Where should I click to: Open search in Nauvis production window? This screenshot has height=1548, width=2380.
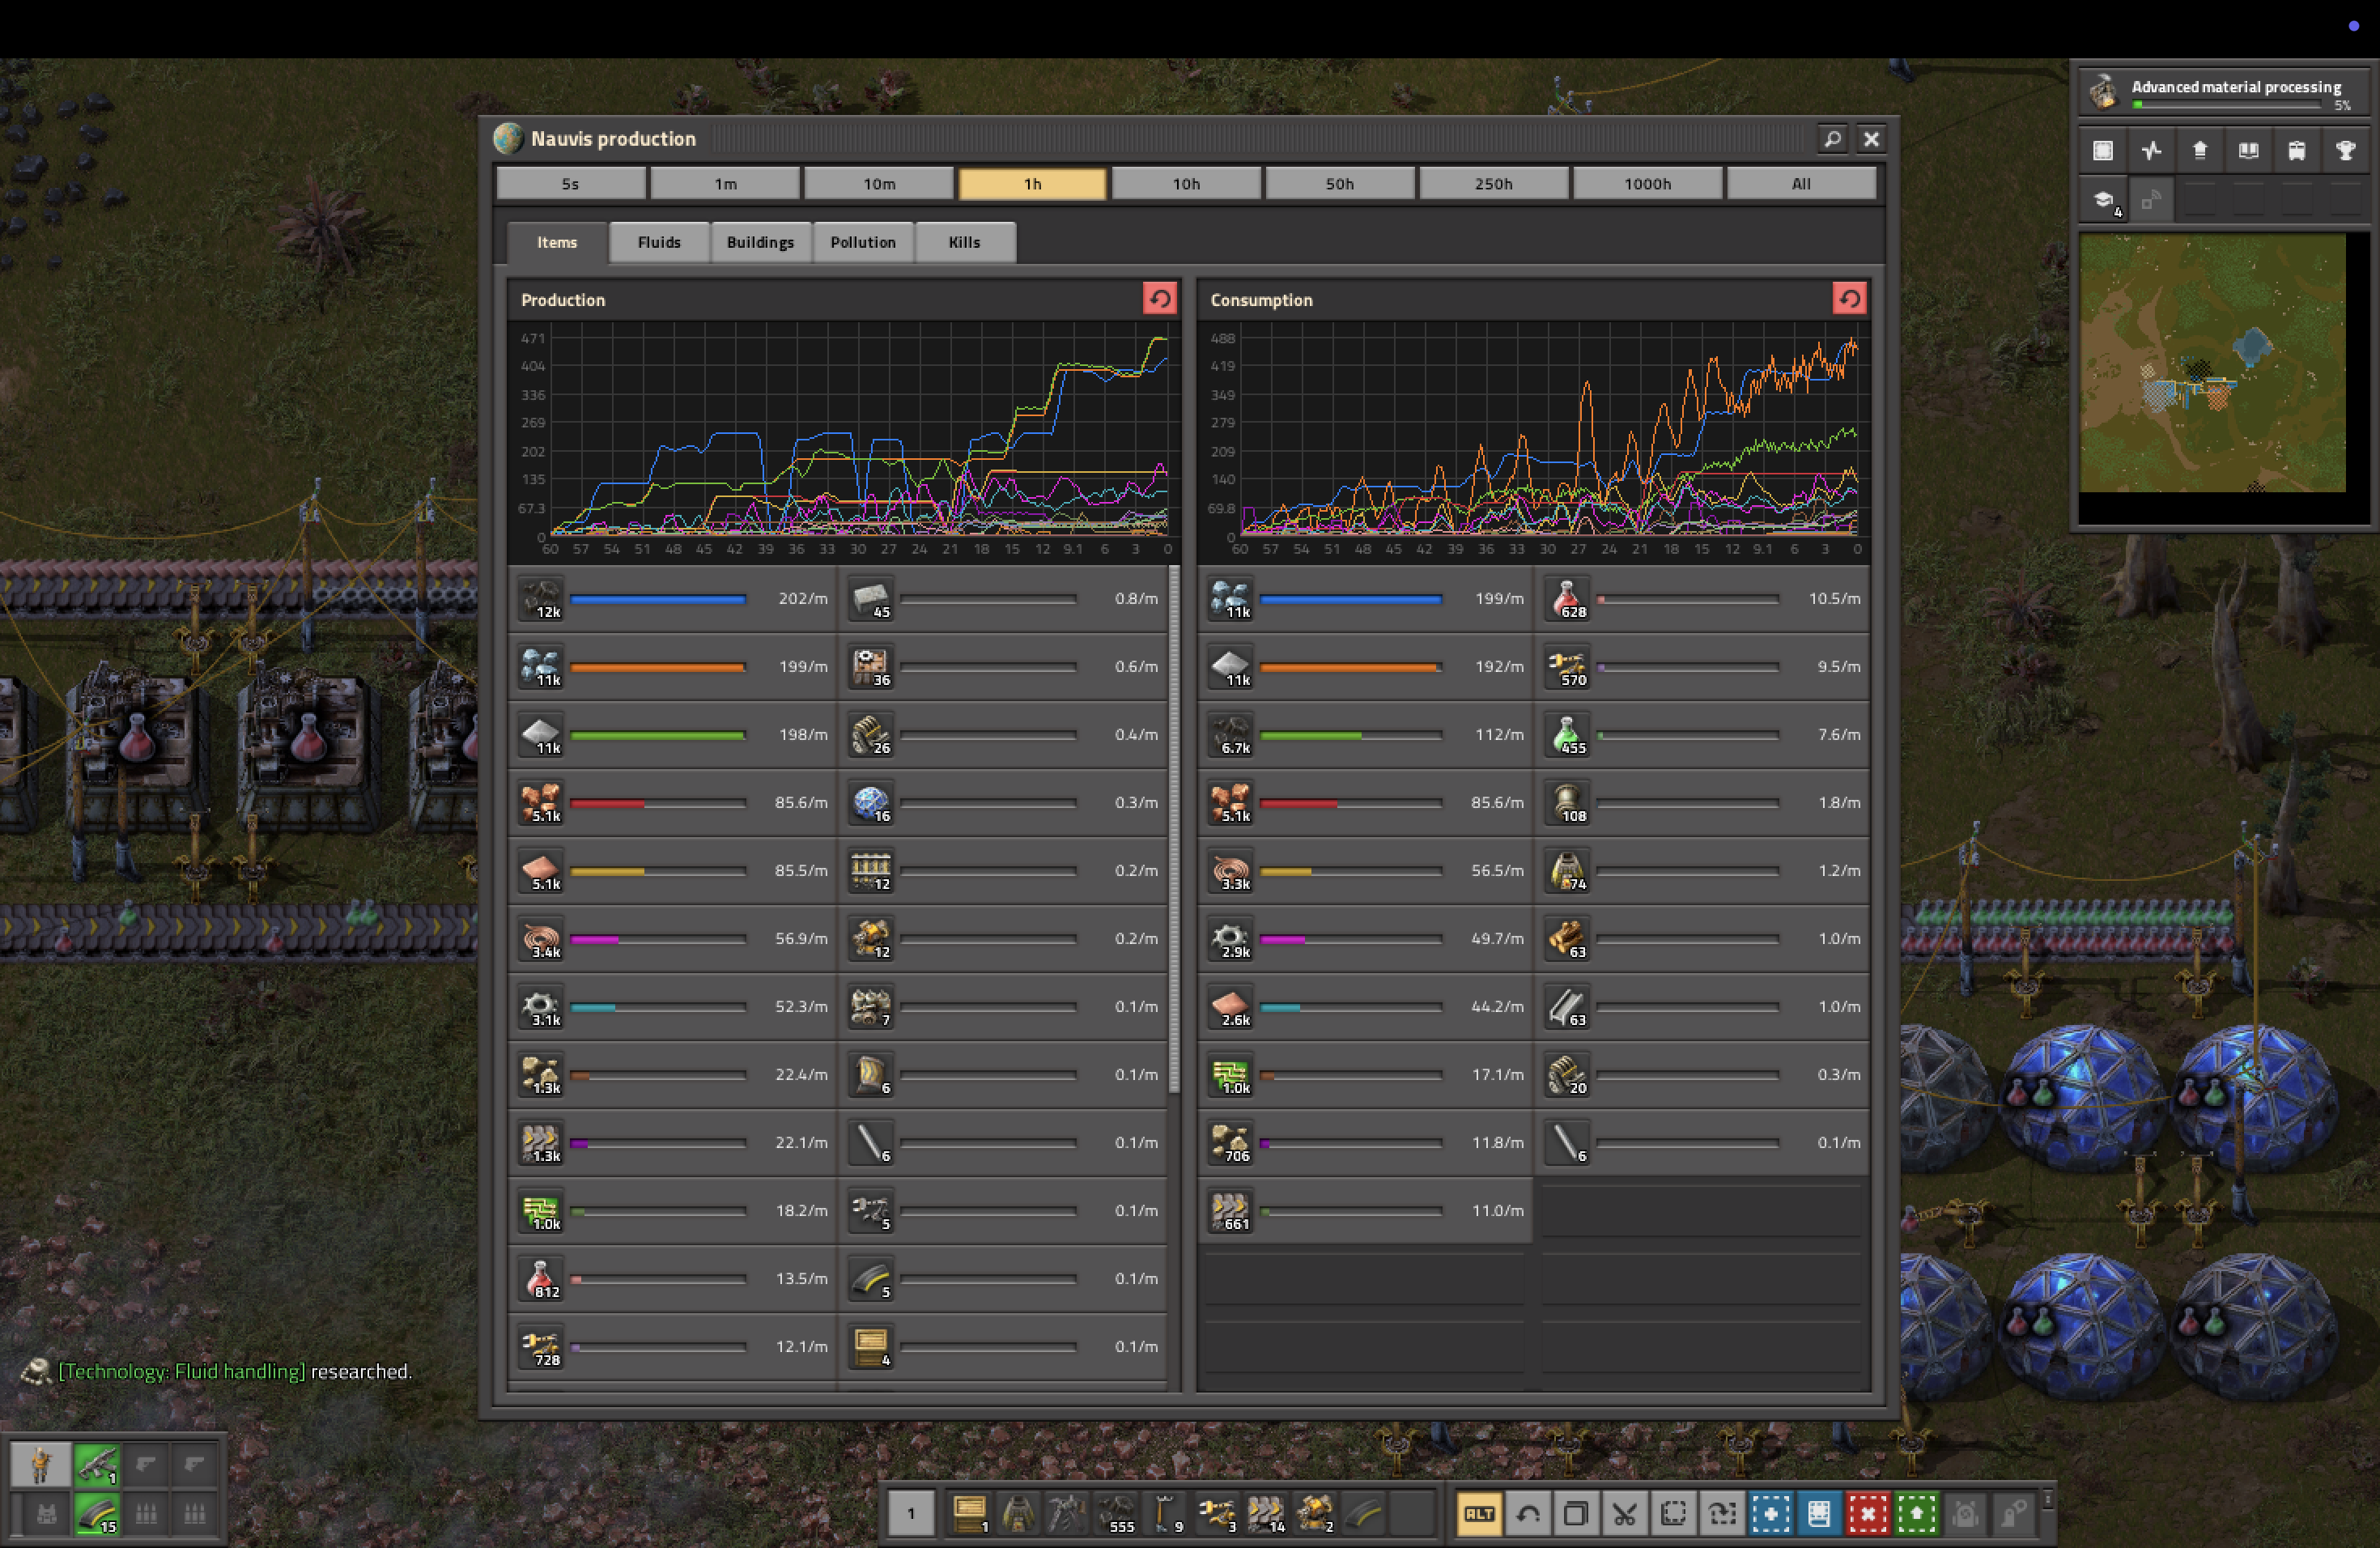[x=1832, y=139]
